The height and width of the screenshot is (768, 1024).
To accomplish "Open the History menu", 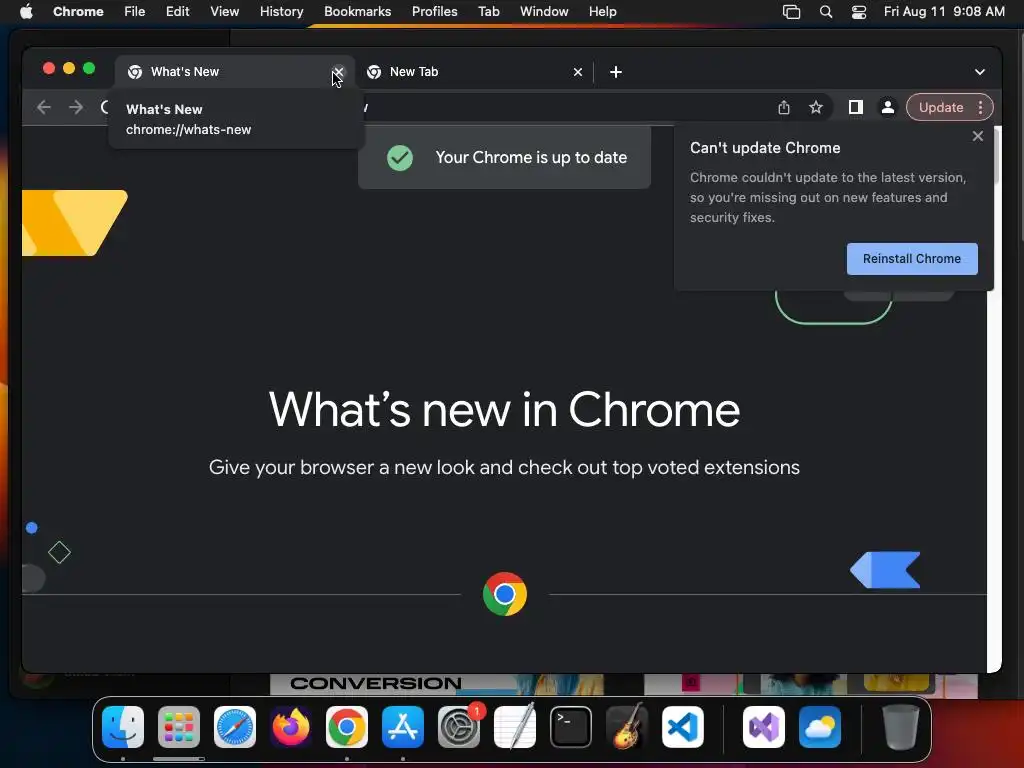I will 281,12.
